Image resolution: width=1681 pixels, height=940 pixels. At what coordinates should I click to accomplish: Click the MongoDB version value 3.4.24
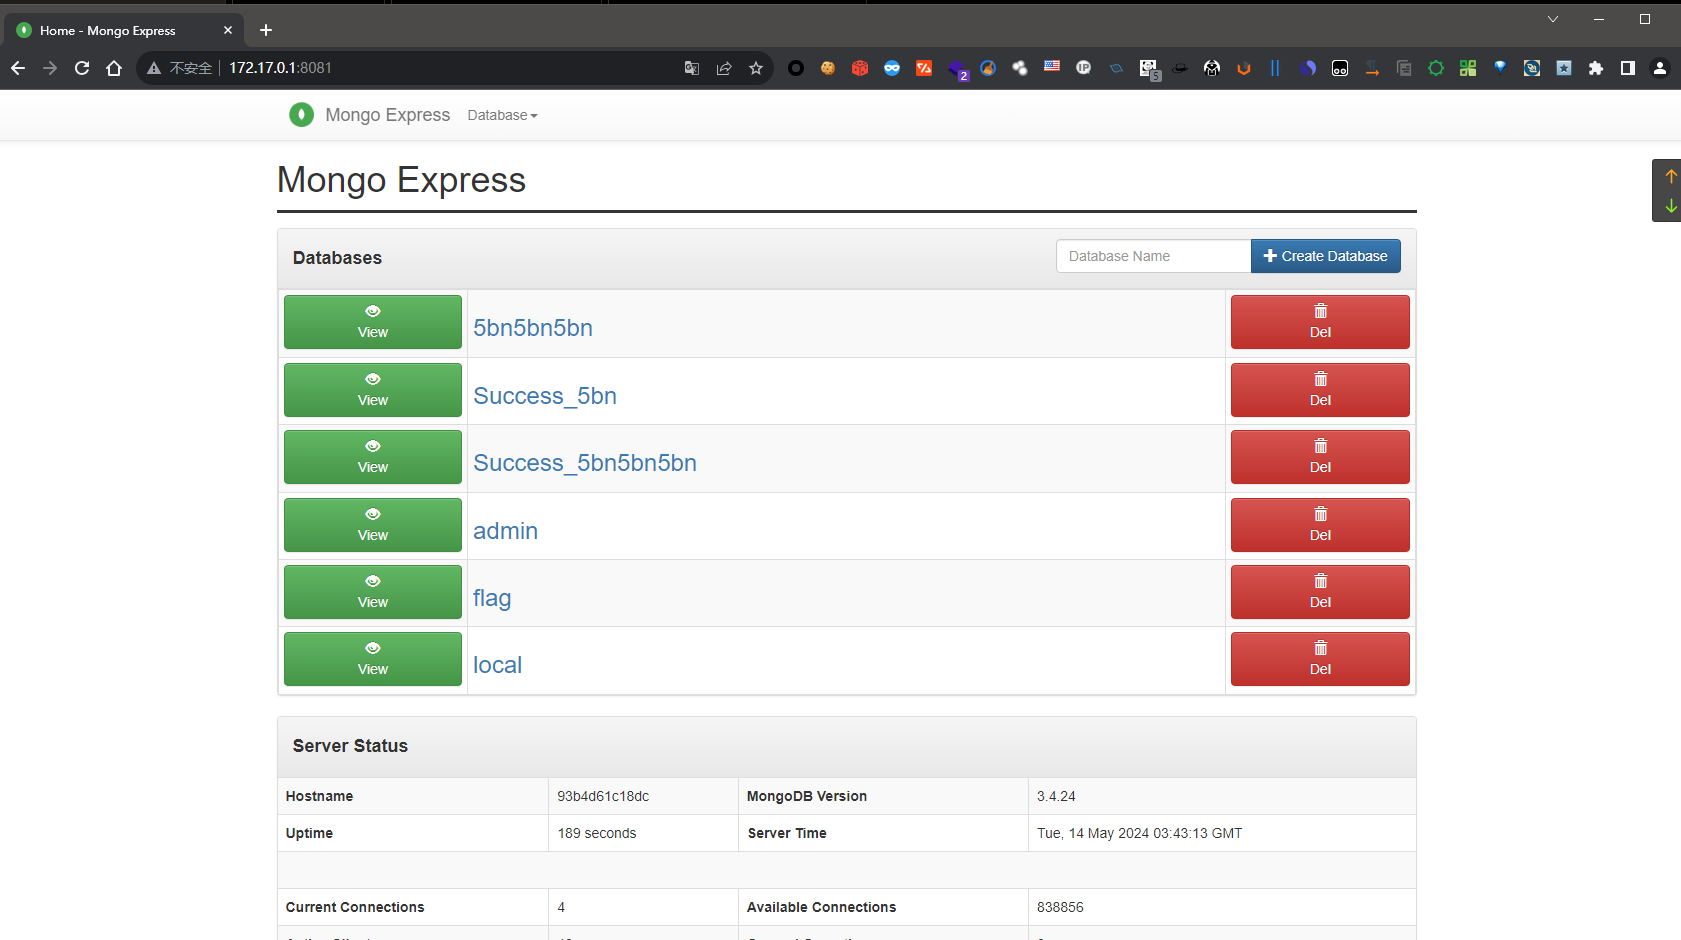pyautogui.click(x=1056, y=796)
